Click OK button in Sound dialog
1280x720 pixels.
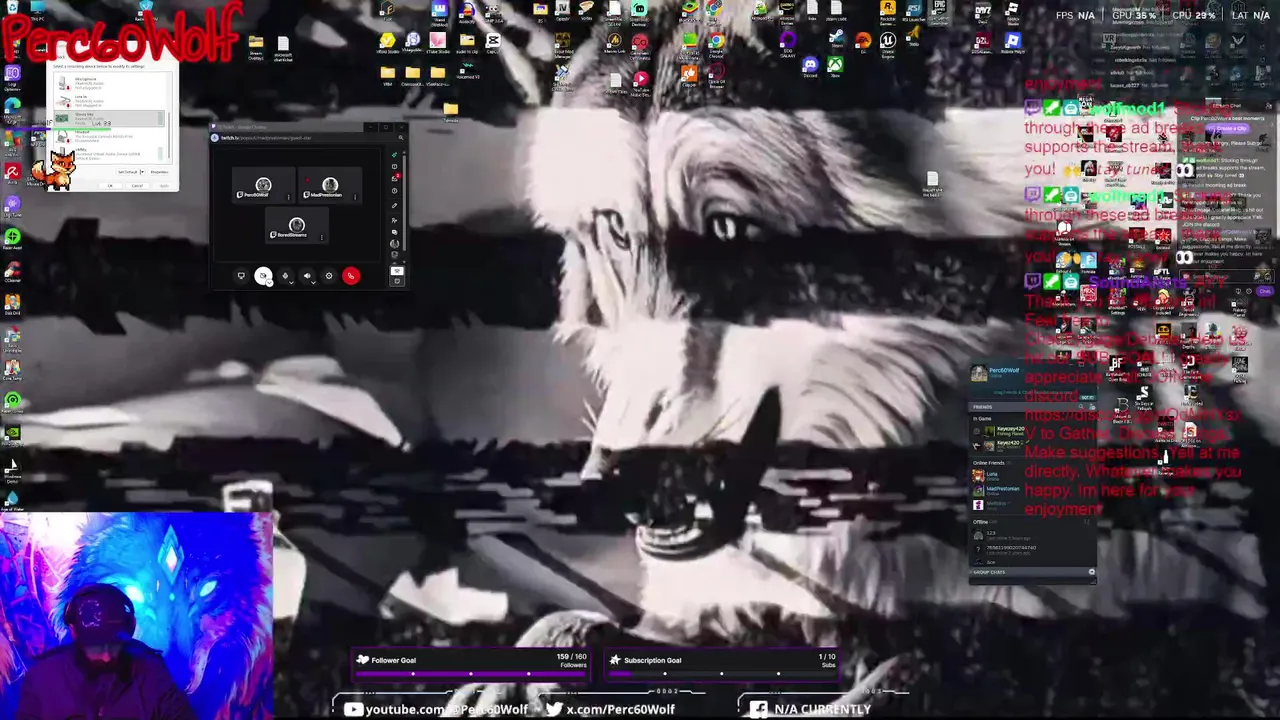(110, 186)
